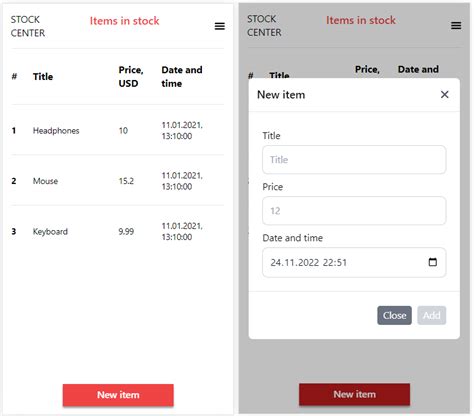
Task: Click the Price, USD column header
Action: (x=131, y=77)
